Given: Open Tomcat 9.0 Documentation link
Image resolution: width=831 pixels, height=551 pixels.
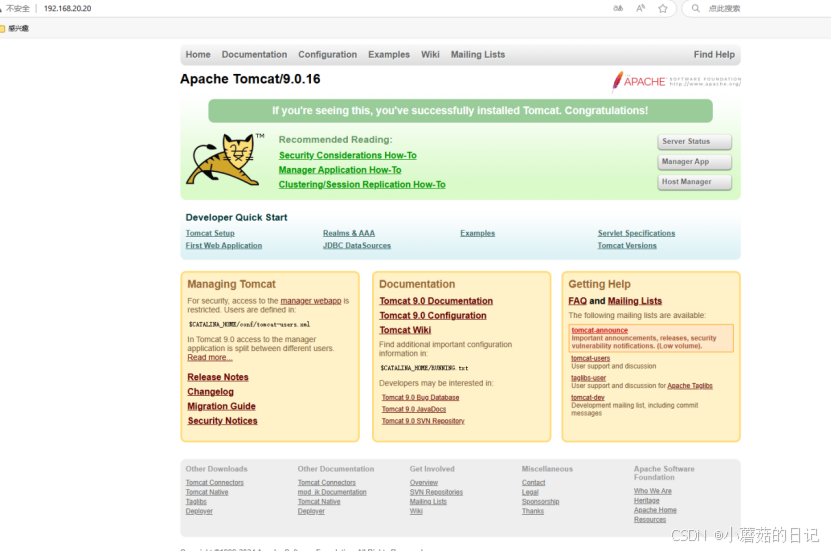Looking at the screenshot, I should tap(436, 301).
